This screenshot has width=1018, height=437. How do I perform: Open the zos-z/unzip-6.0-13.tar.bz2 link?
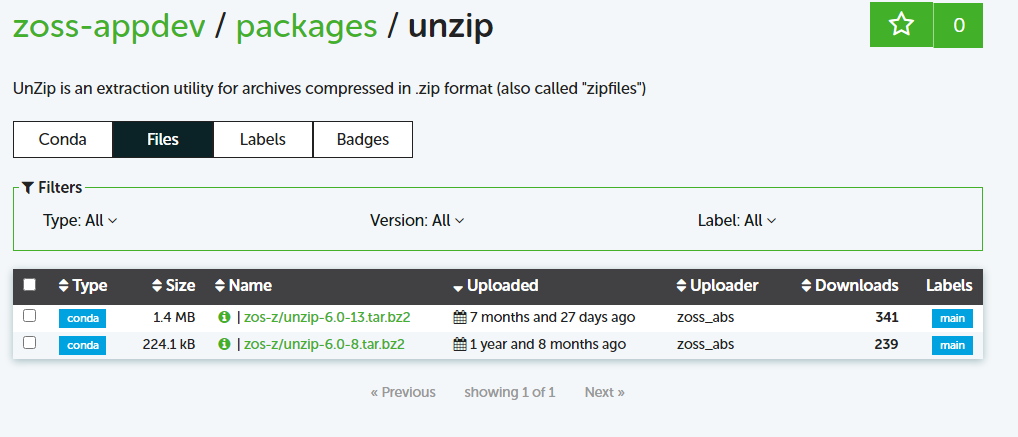[x=327, y=318]
